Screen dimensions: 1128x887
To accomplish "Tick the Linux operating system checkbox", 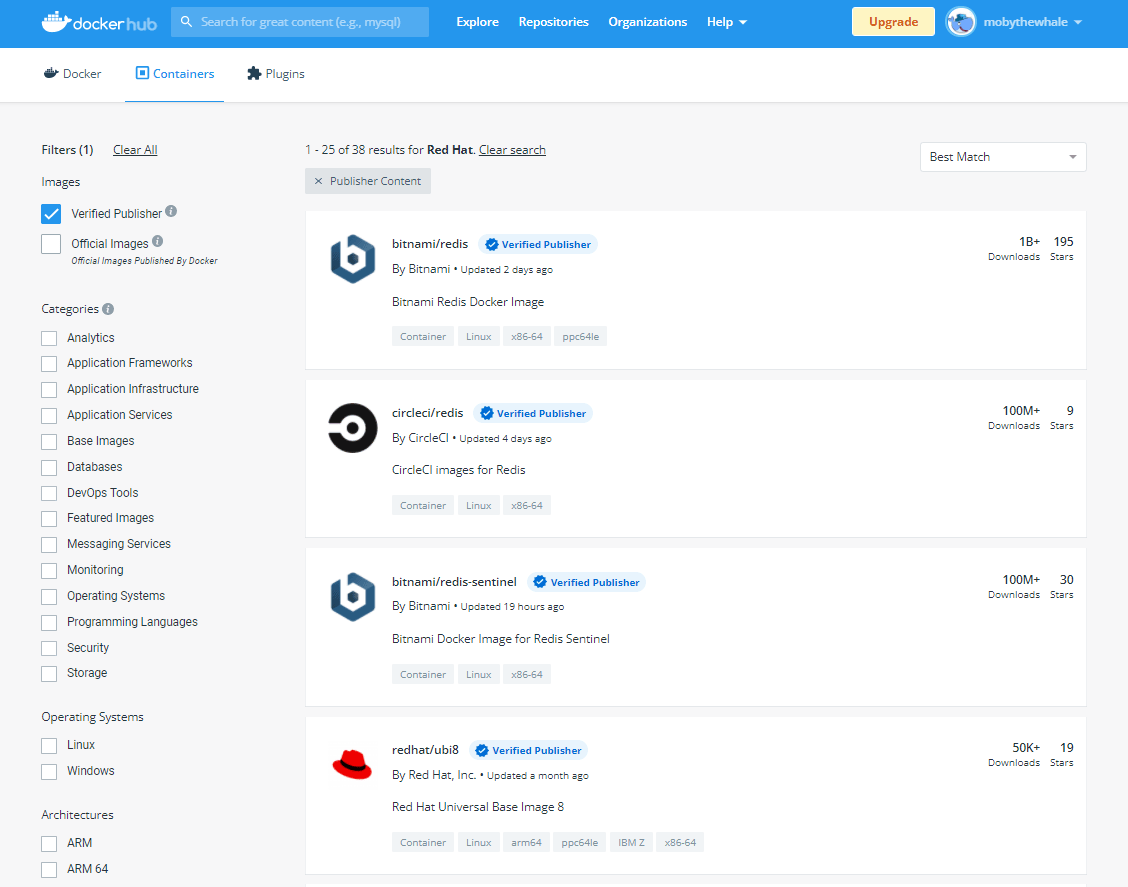I will click(49, 745).
